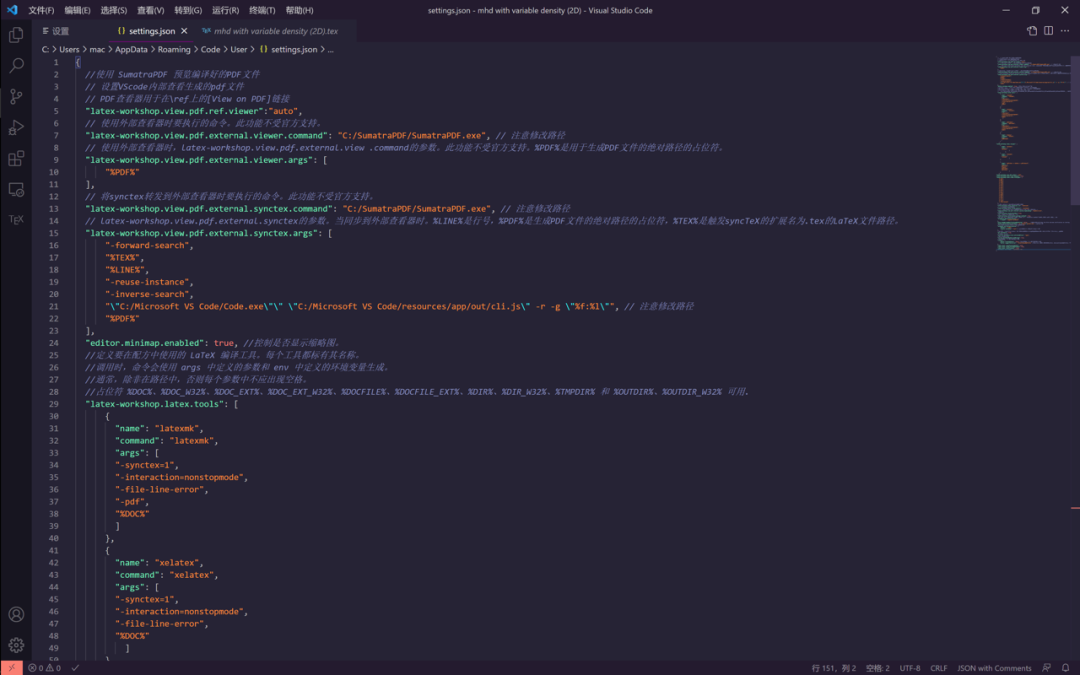
Task: Click "-forward-search" string
Action: (x=147, y=245)
